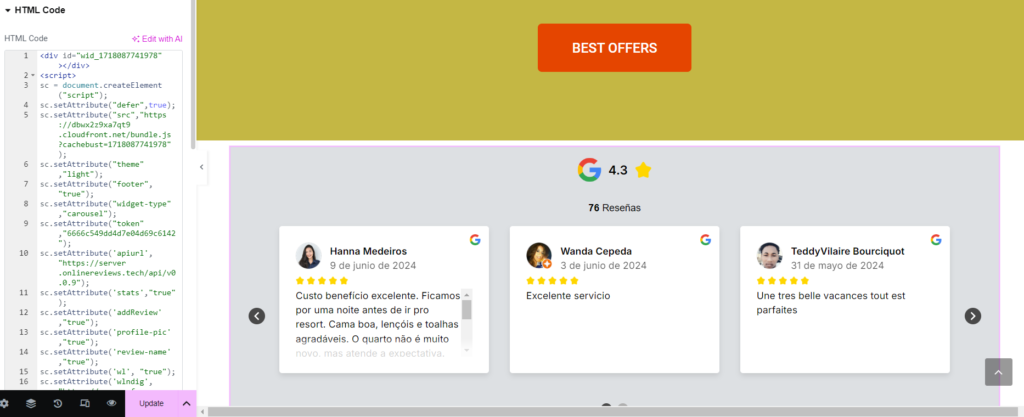Image resolution: width=1024 pixels, height=417 pixels.
Task: Click the Update button
Action: click(x=151, y=403)
